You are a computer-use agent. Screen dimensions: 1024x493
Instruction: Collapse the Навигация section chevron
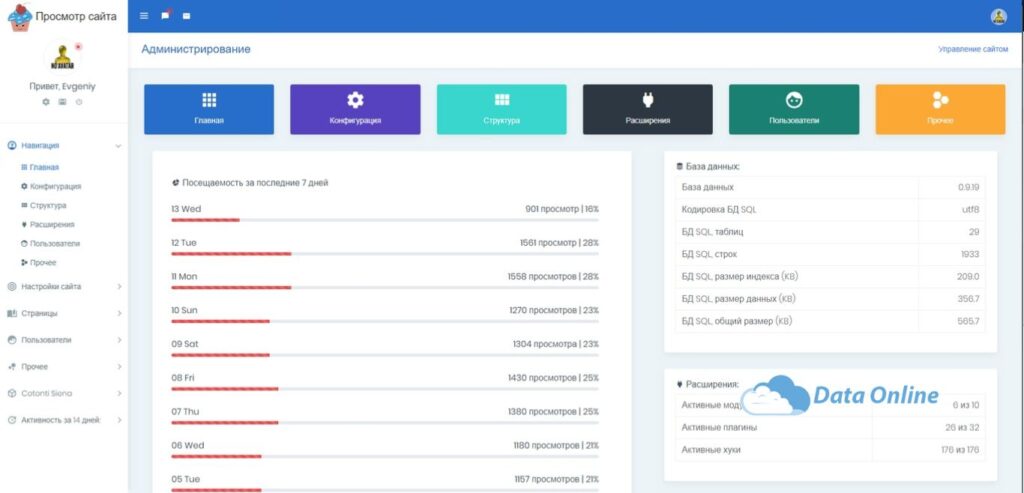[118, 146]
